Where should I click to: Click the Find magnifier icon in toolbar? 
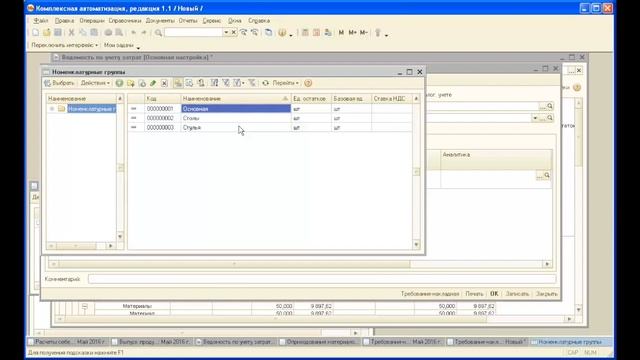pos(158,32)
